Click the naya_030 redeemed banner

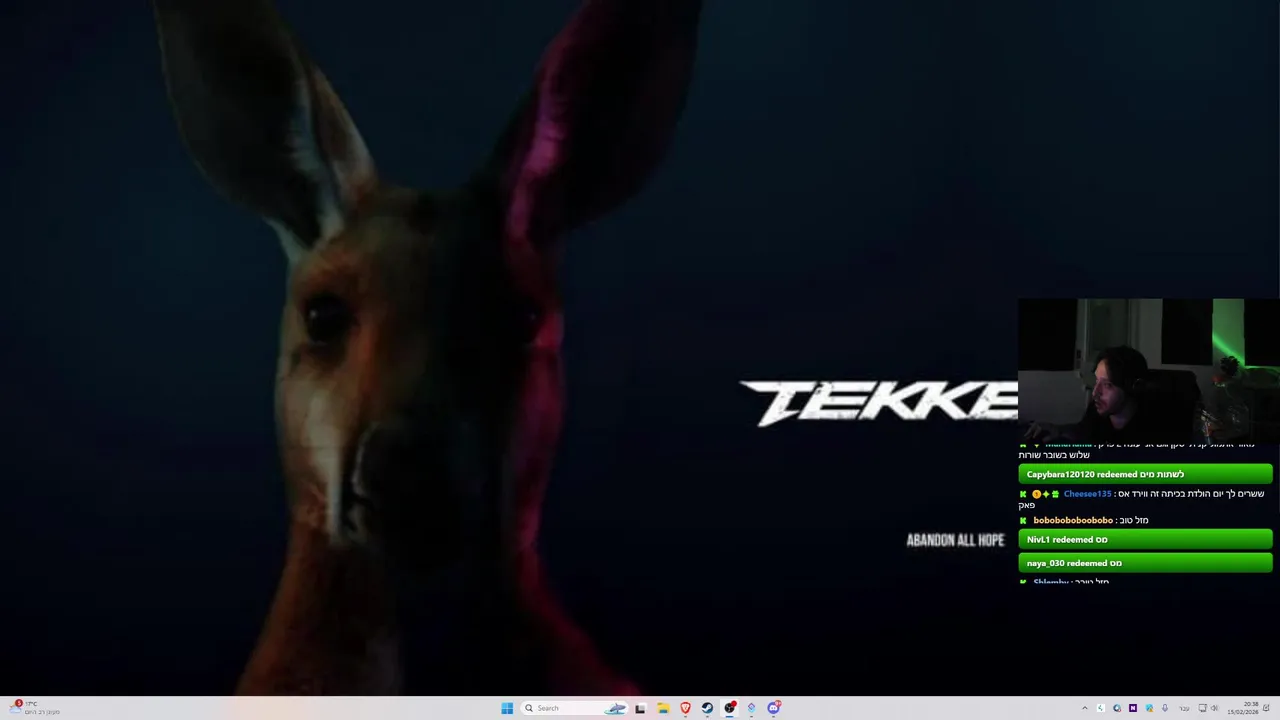[1145, 563]
